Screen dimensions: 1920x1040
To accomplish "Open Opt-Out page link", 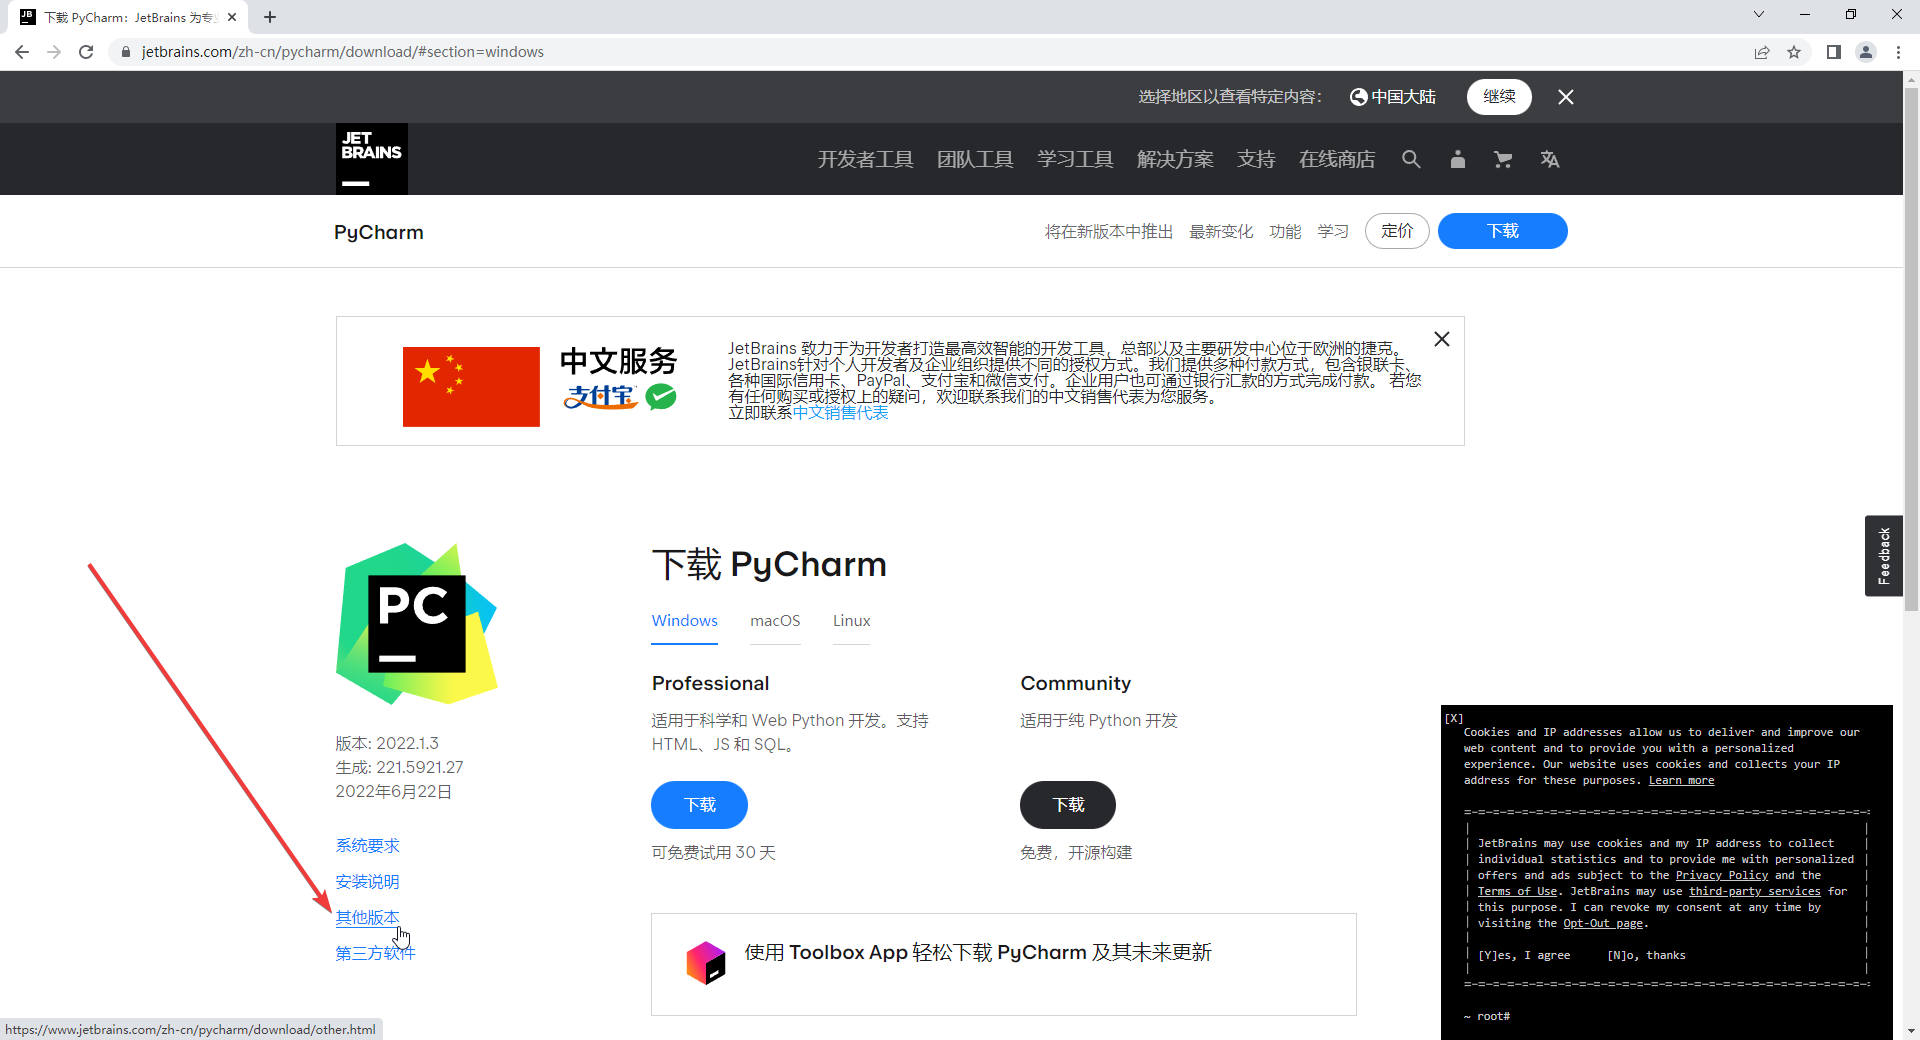I will coord(1603,923).
